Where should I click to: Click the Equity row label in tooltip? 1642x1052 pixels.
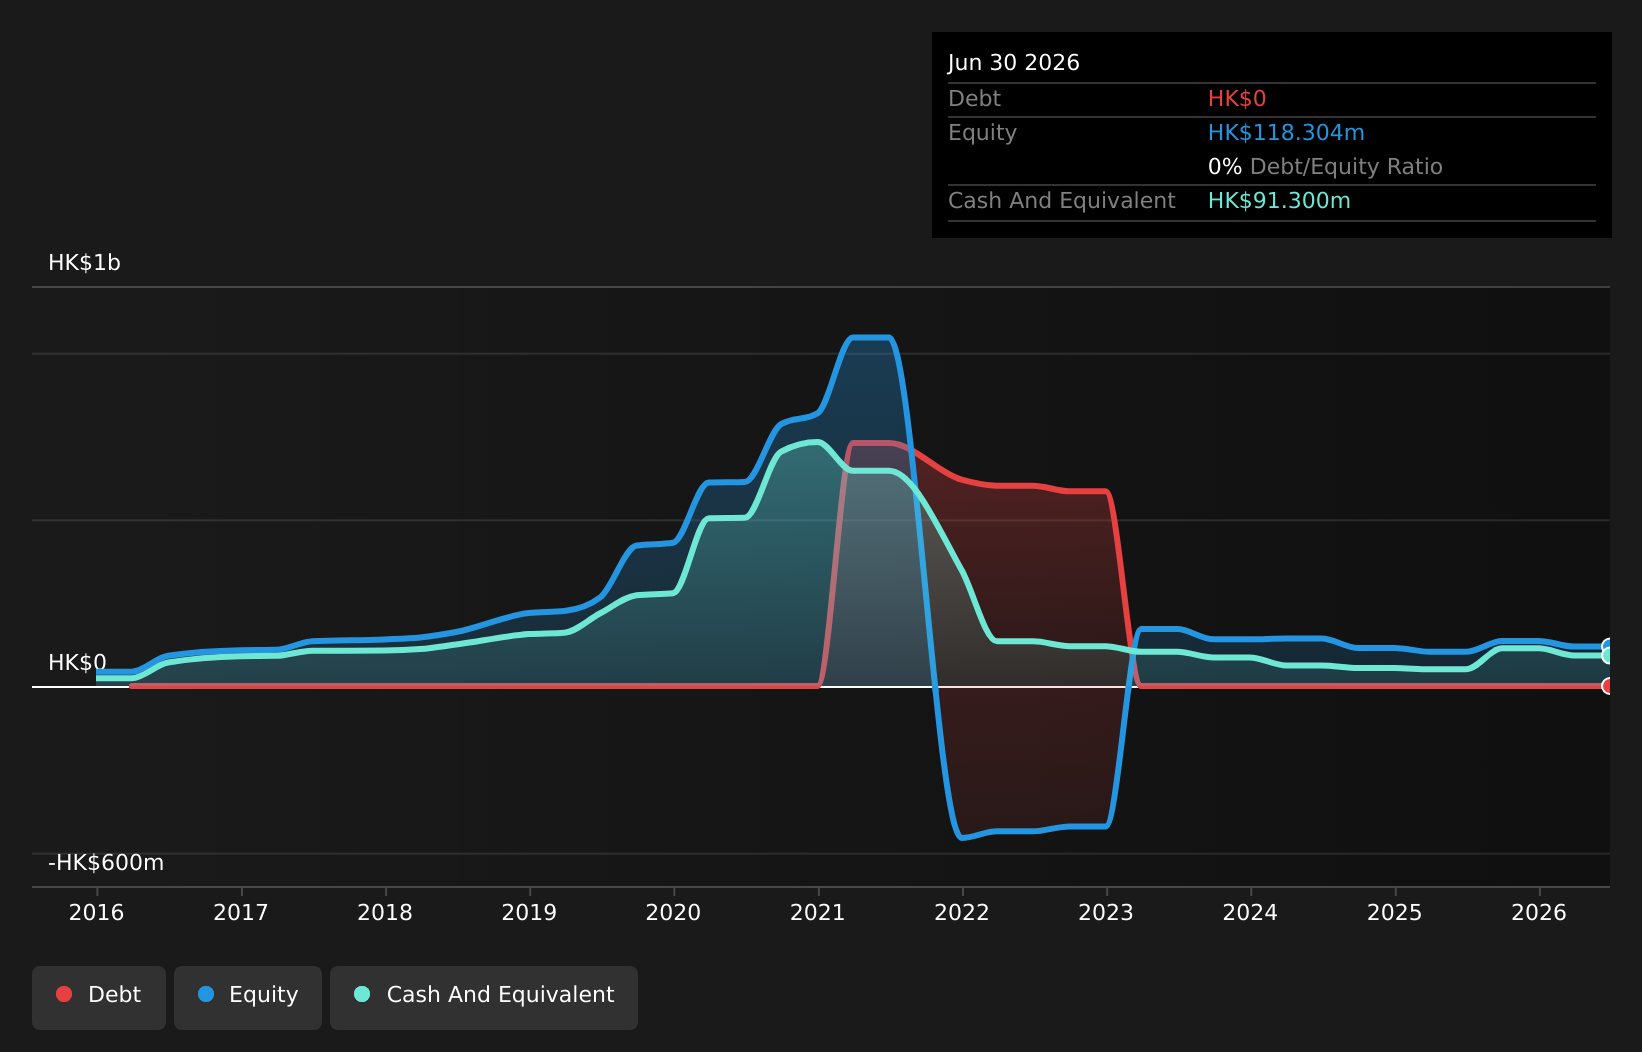click(x=982, y=132)
